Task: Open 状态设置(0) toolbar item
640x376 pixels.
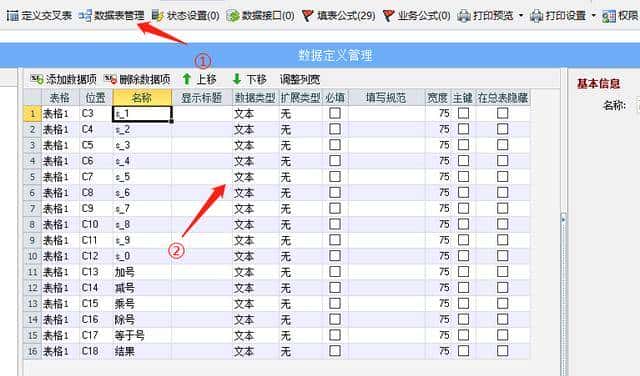Action: pos(186,16)
